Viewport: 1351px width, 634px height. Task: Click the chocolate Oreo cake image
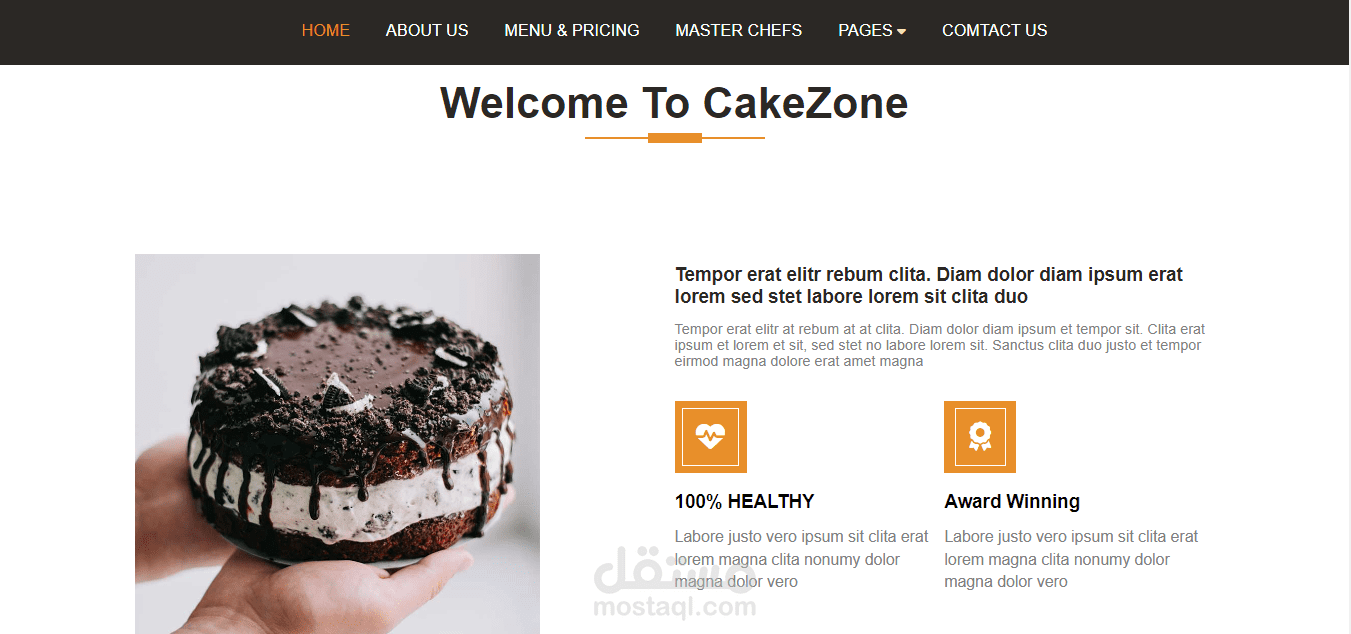(x=337, y=444)
